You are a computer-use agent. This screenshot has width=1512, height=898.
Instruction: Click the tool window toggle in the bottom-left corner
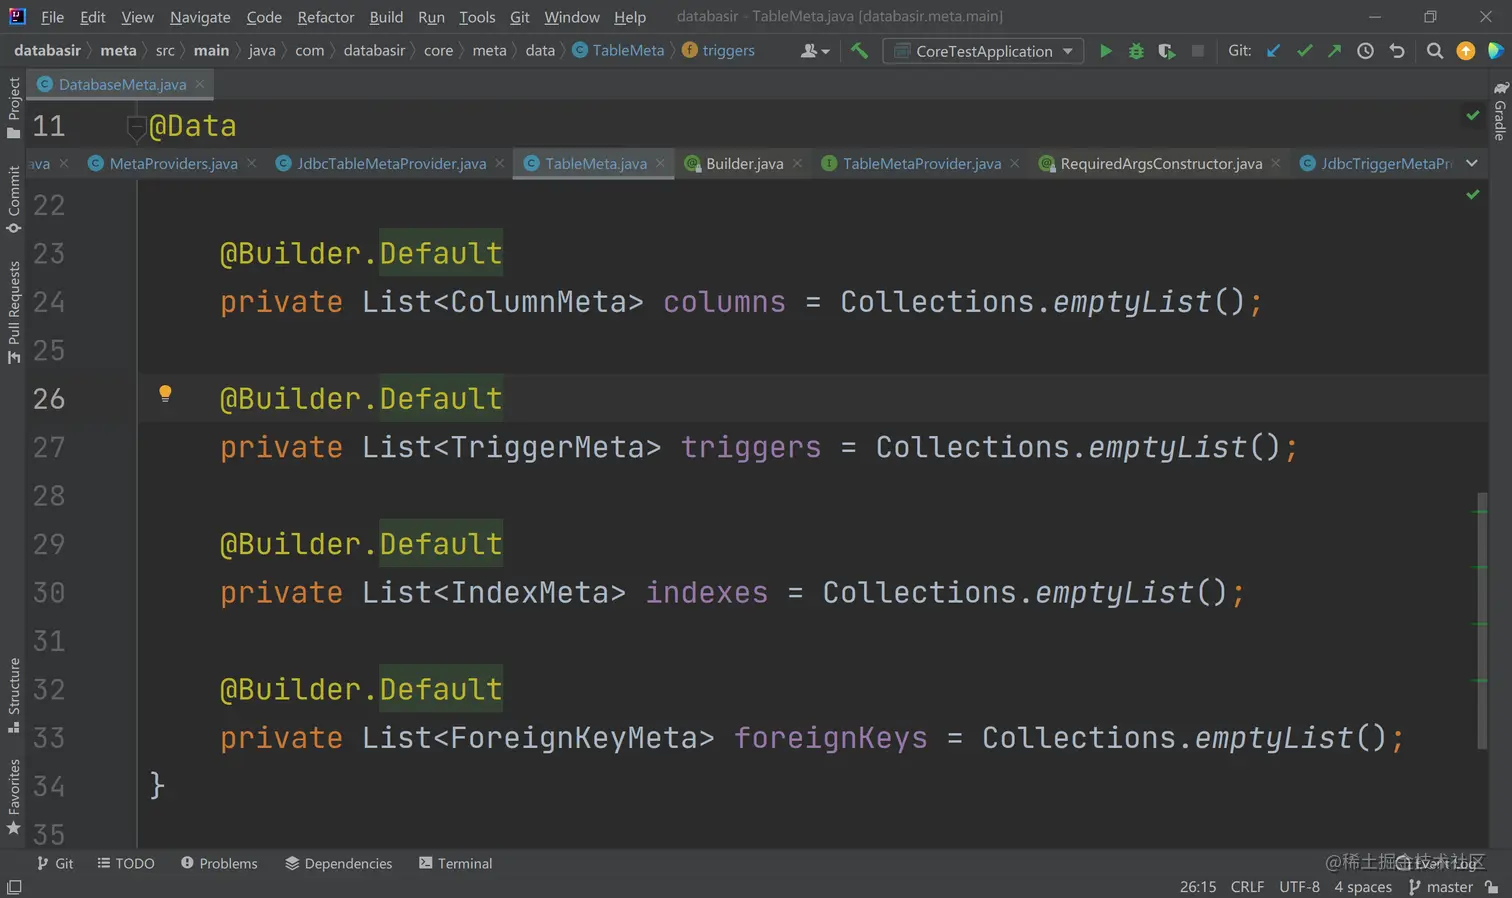[14, 887]
